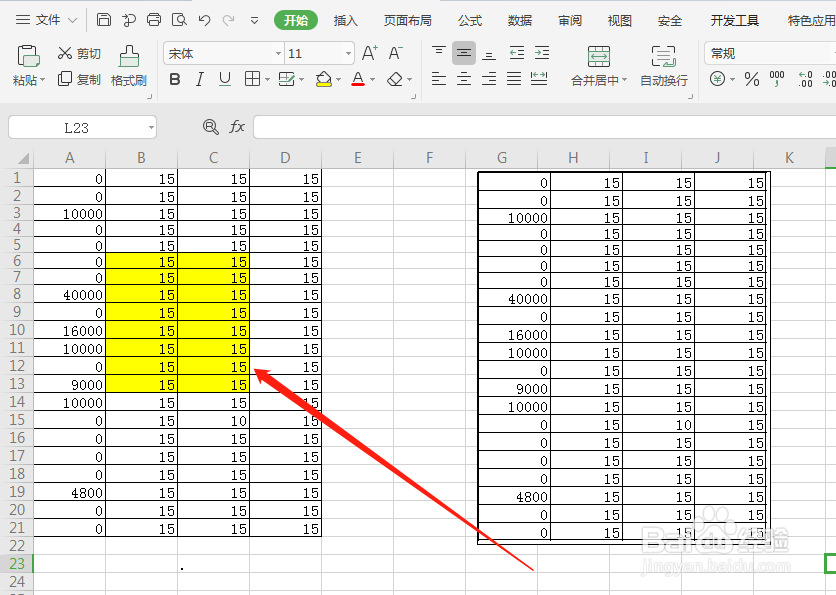The height and width of the screenshot is (595, 836).
Task: Click cell A8 containing 40000
Action: click(69, 294)
